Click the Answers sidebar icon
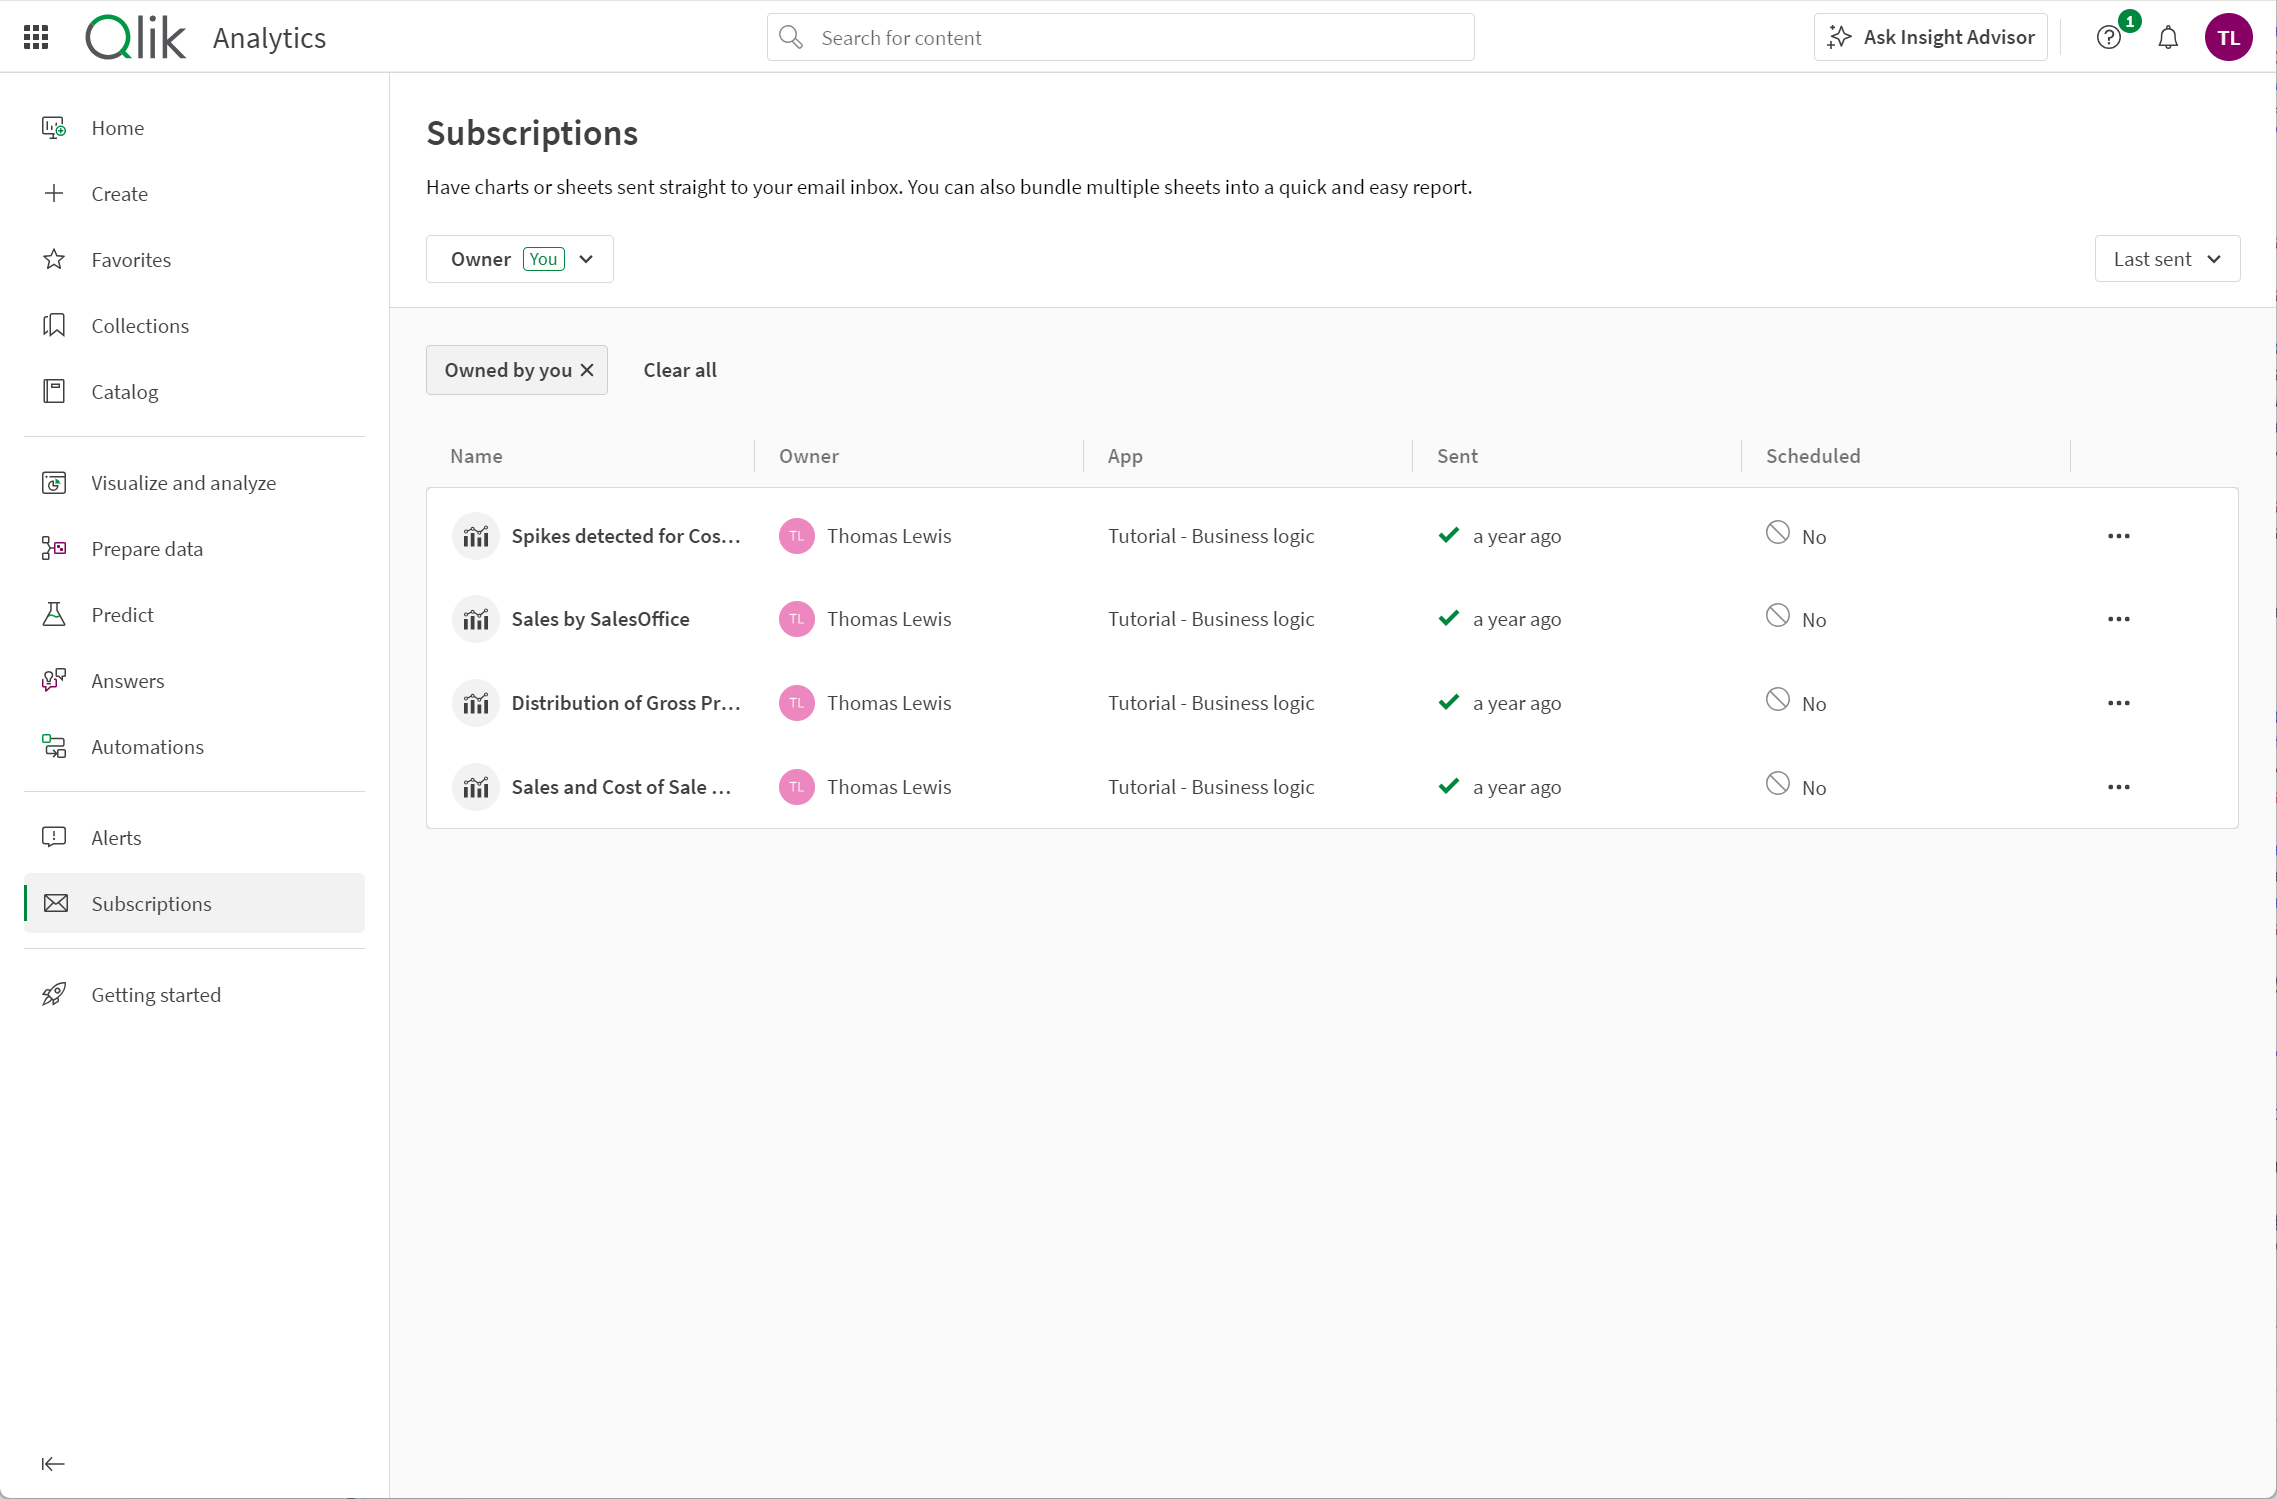Screen dimensions: 2277x1499 click(54, 681)
